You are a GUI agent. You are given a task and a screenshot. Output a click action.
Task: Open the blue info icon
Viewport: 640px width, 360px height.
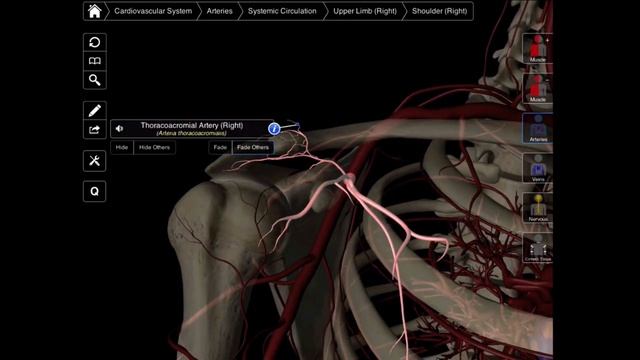pyautogui.click(x=274, y=129)
